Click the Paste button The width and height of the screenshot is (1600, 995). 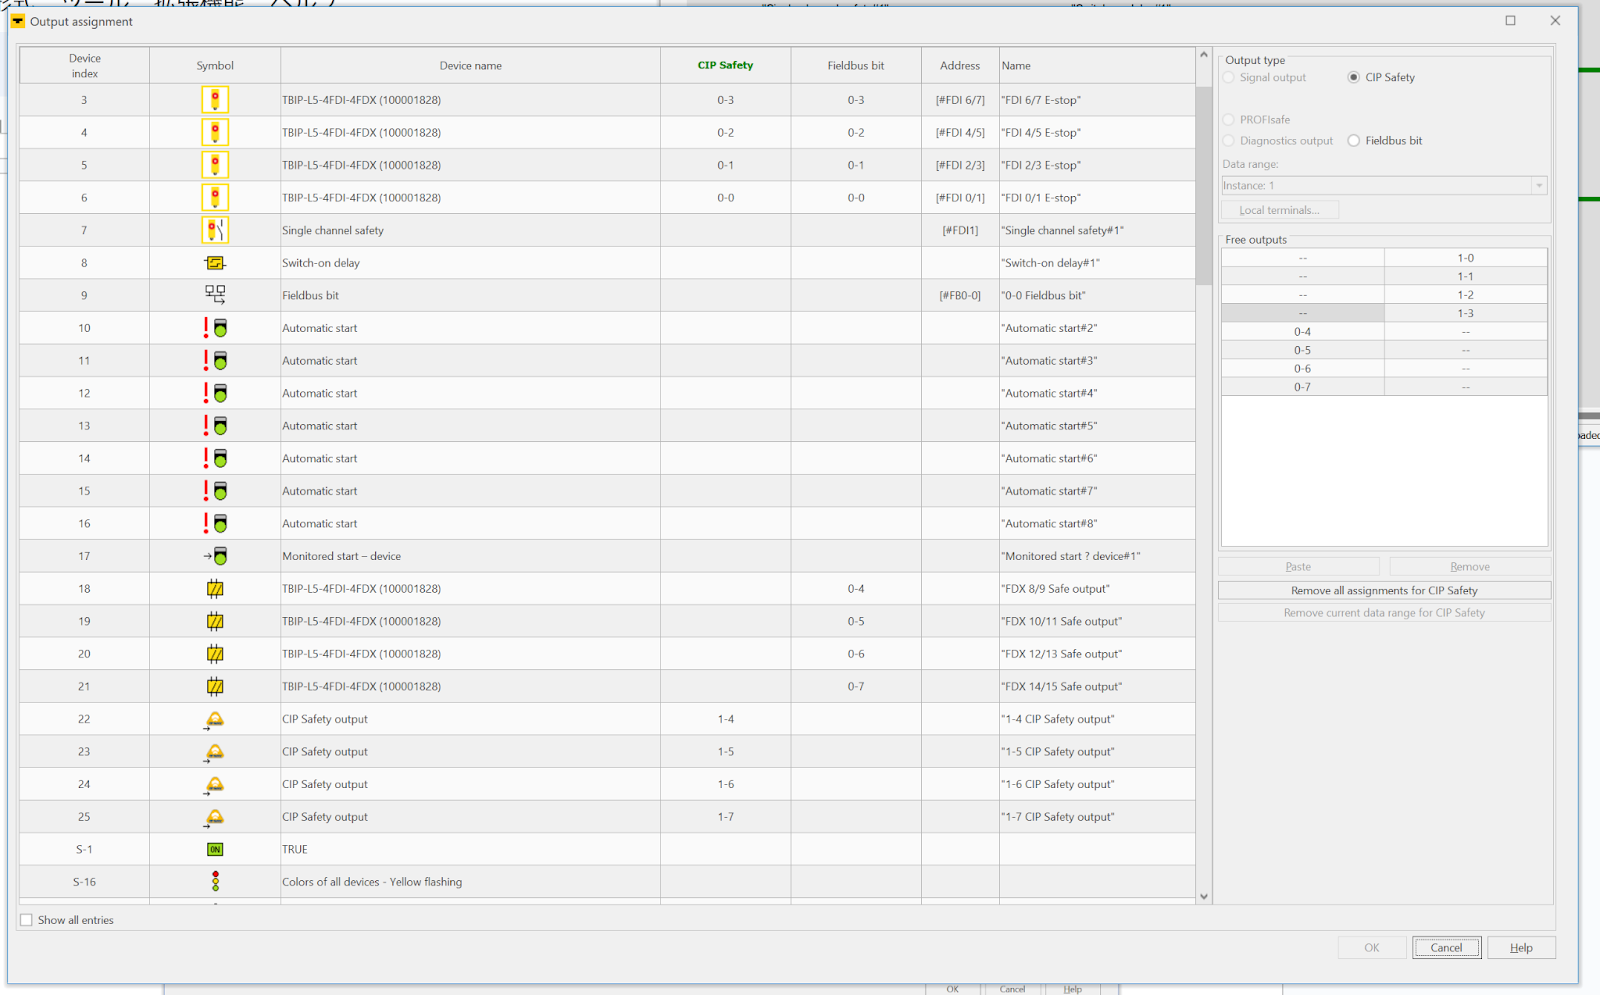(x=1298, y=567)
